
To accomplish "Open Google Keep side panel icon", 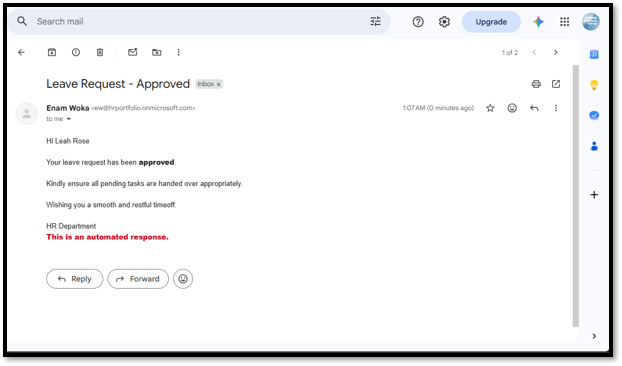I will click(594, 85).
